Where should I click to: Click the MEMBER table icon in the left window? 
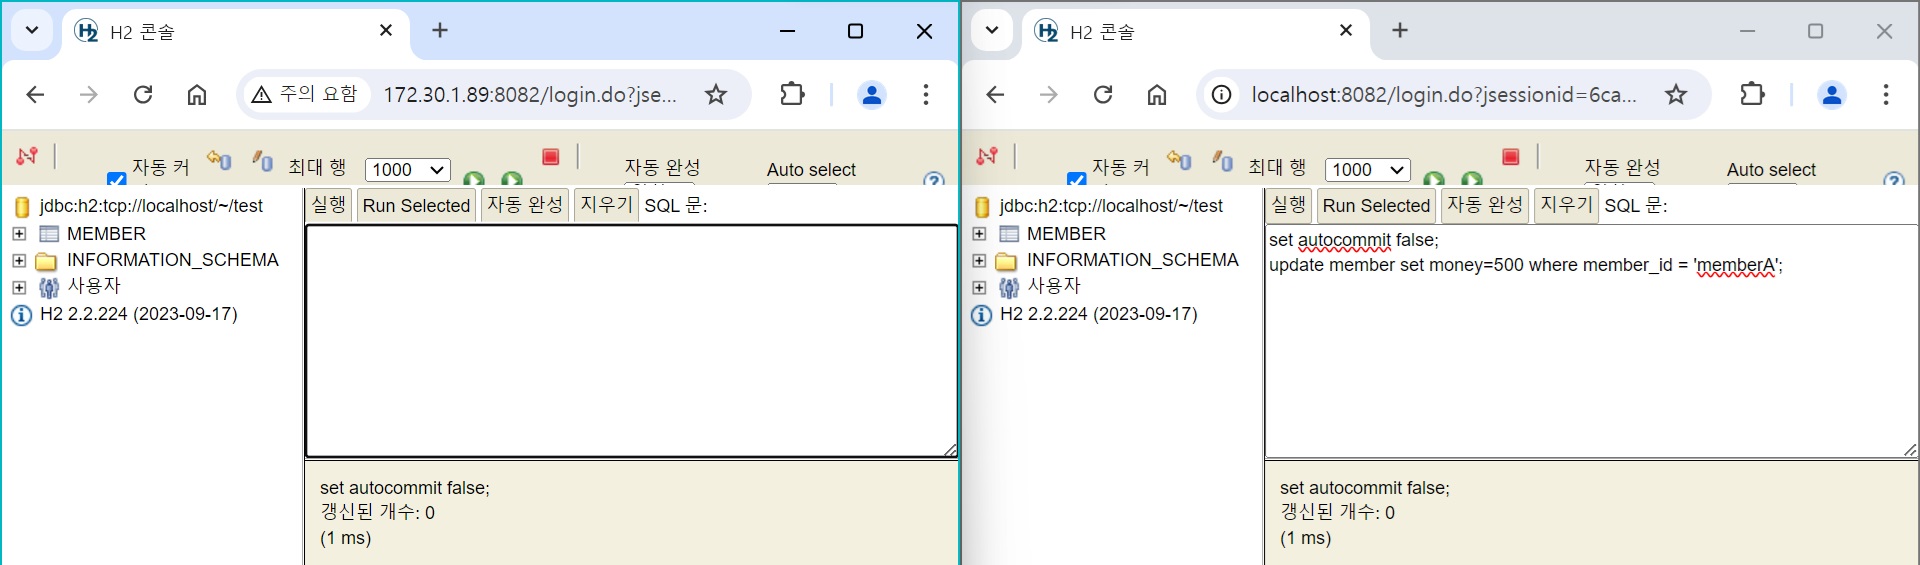tap(49, 234)
